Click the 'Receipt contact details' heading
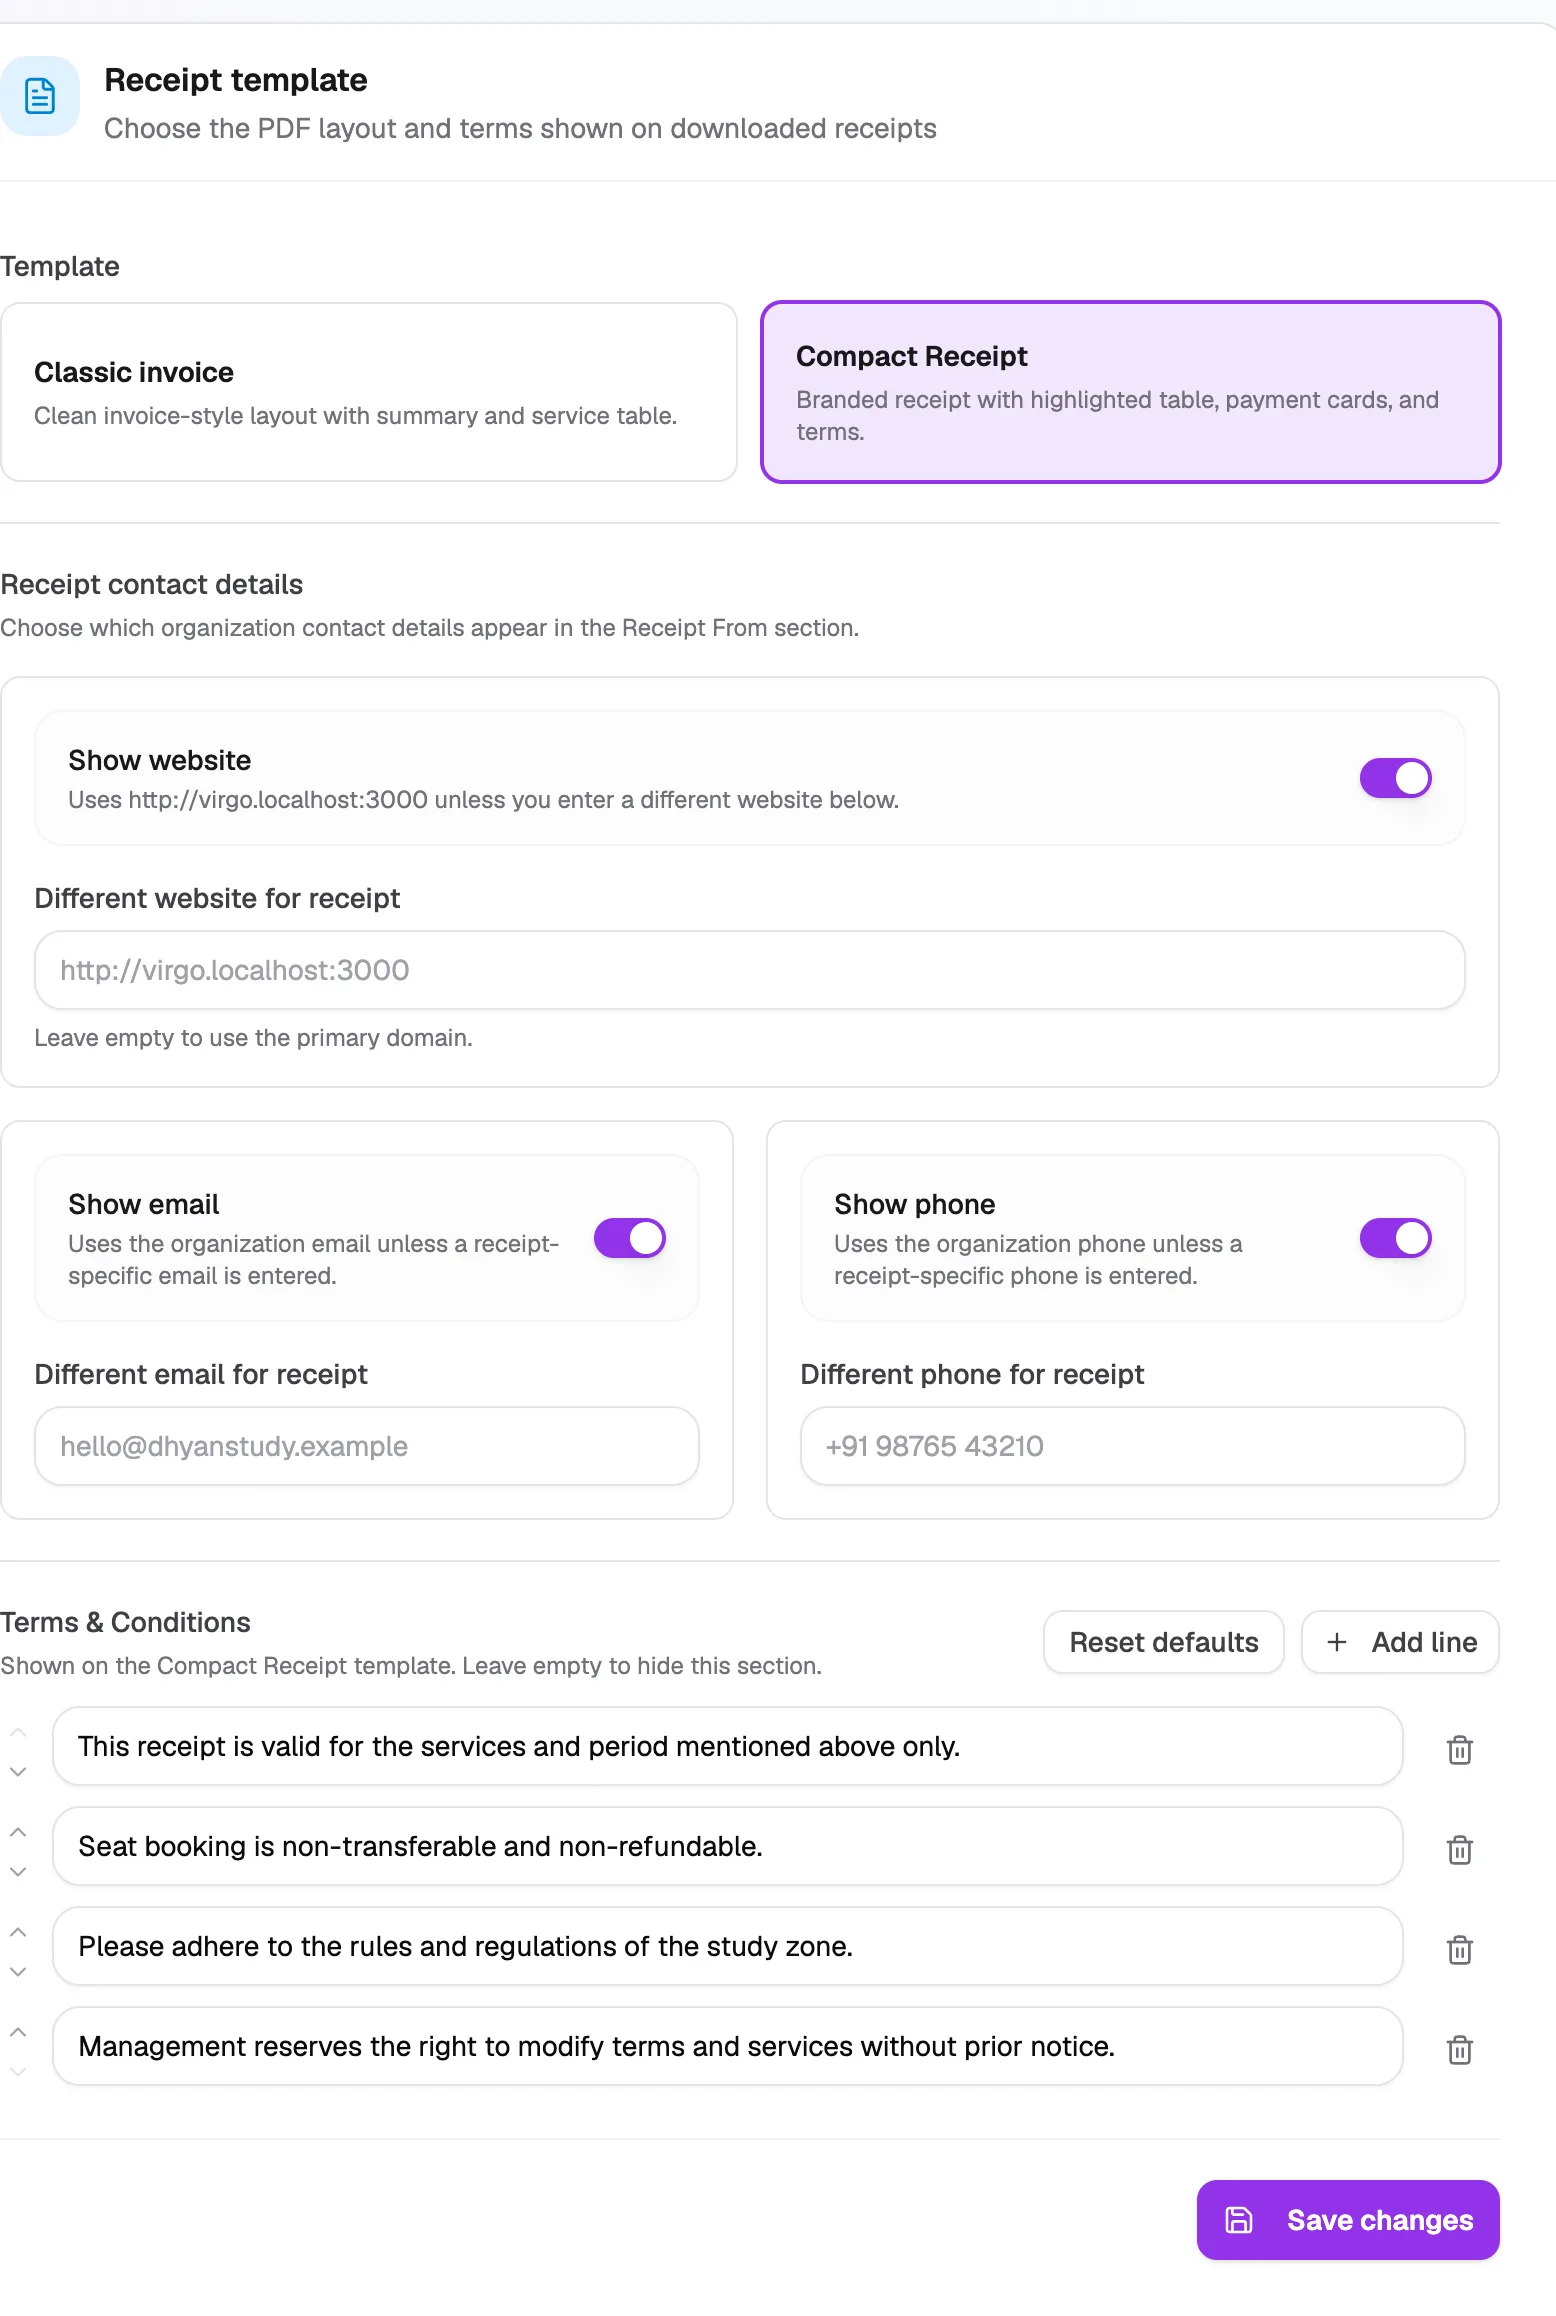 (152, 584)
